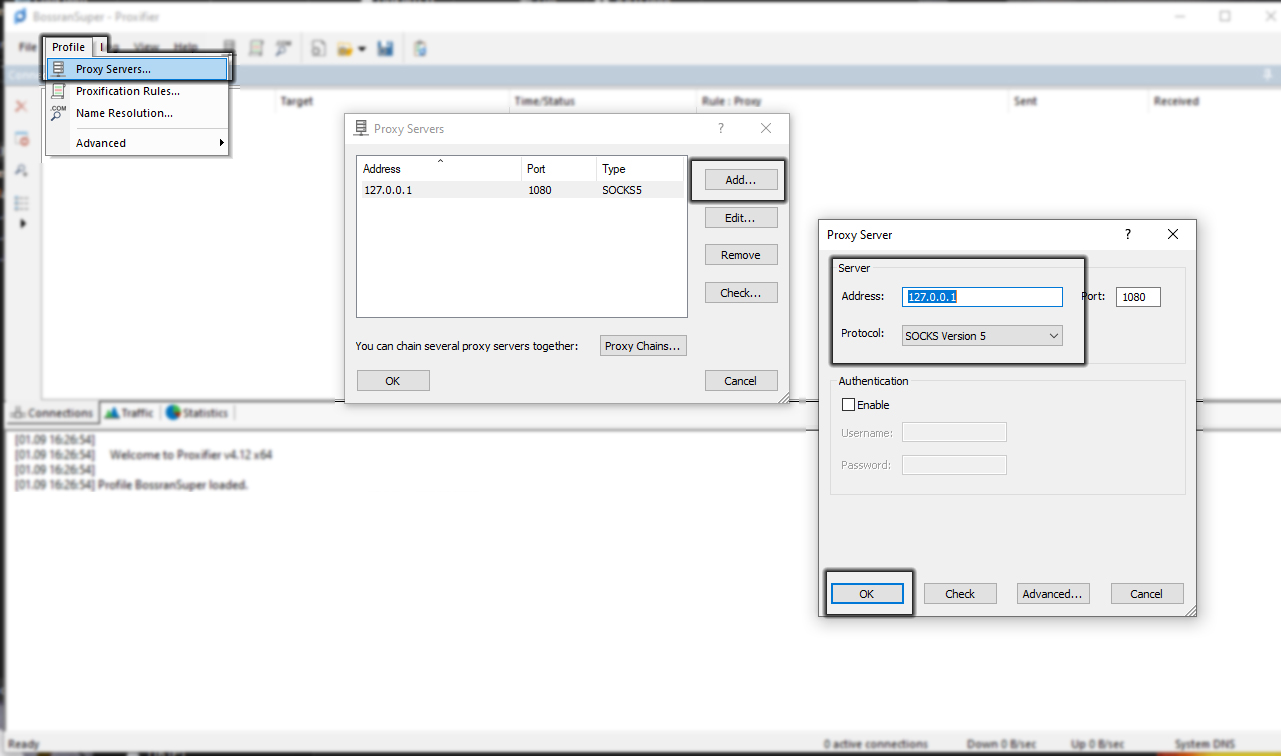The height and width of the screenshot is (756, 1281).
Task: Click the red X icon in left sidebar
Action: 21,106
